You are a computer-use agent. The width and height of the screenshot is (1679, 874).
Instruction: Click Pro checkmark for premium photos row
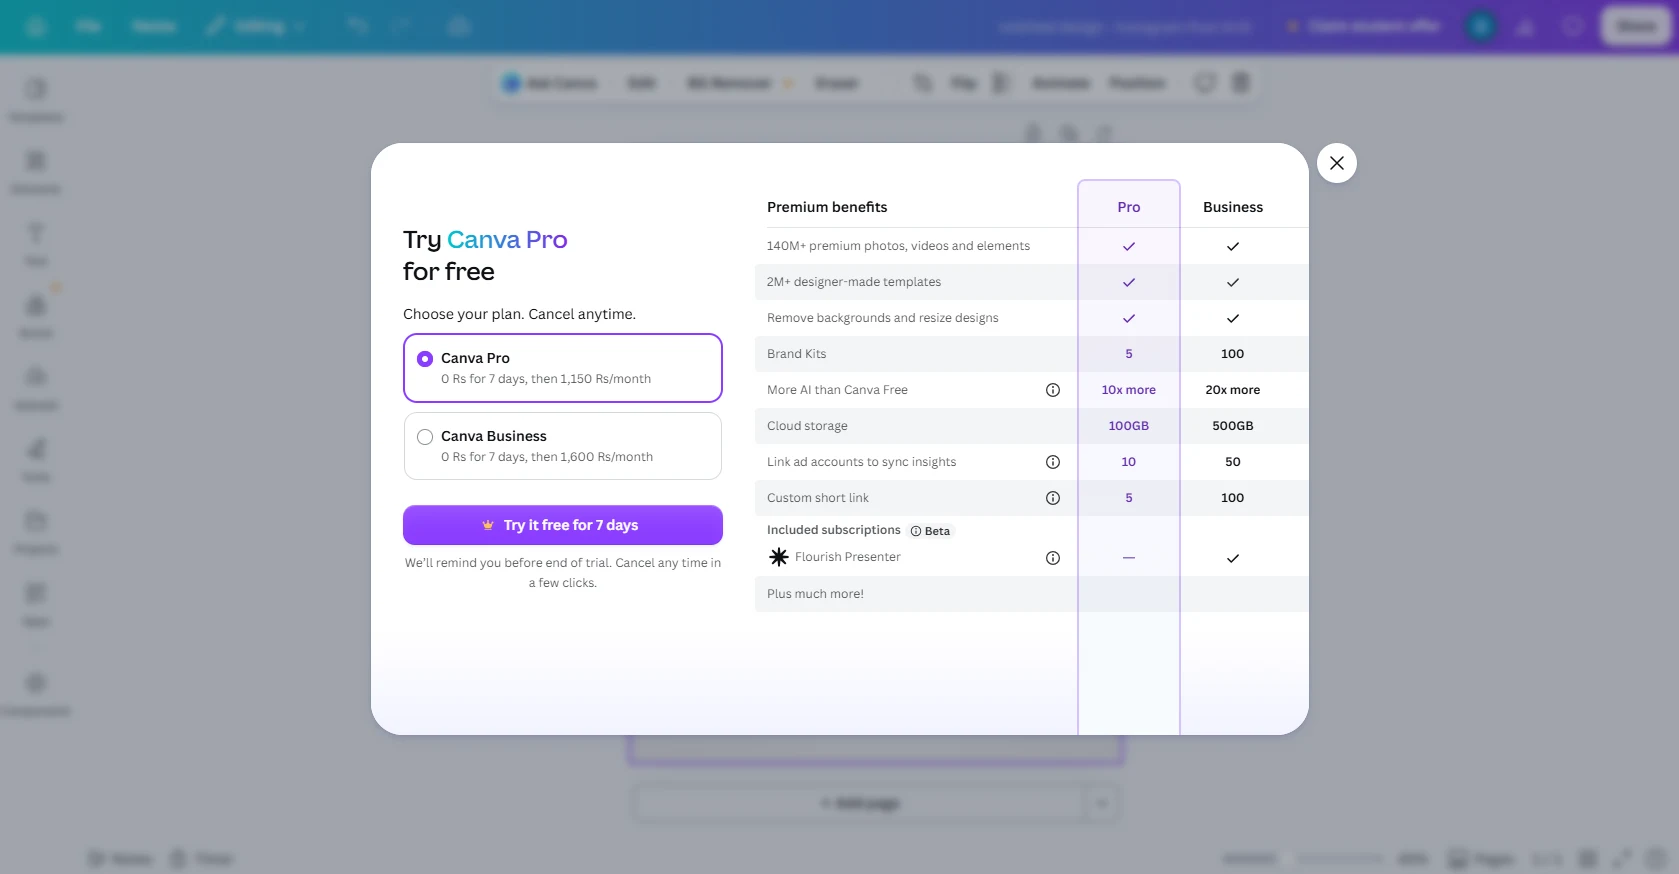point(1129,246)
